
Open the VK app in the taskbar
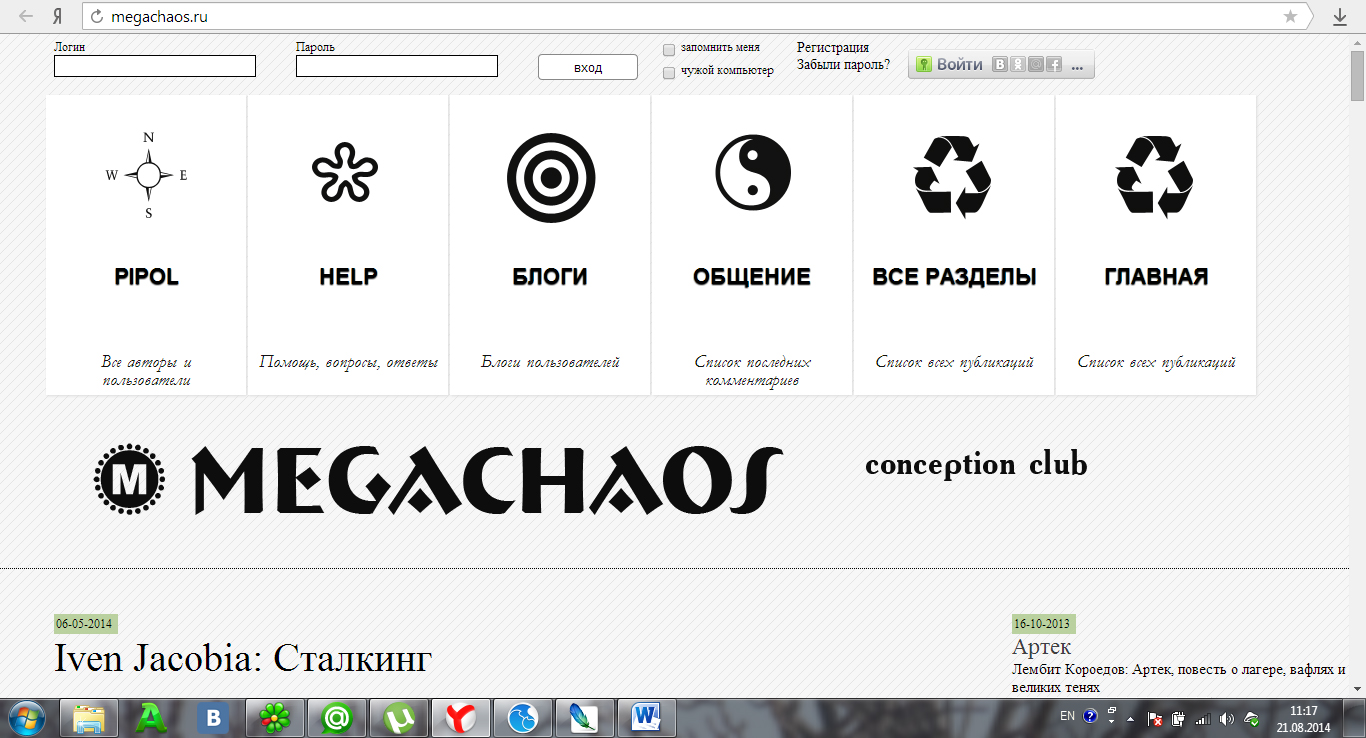pos(213,717)
